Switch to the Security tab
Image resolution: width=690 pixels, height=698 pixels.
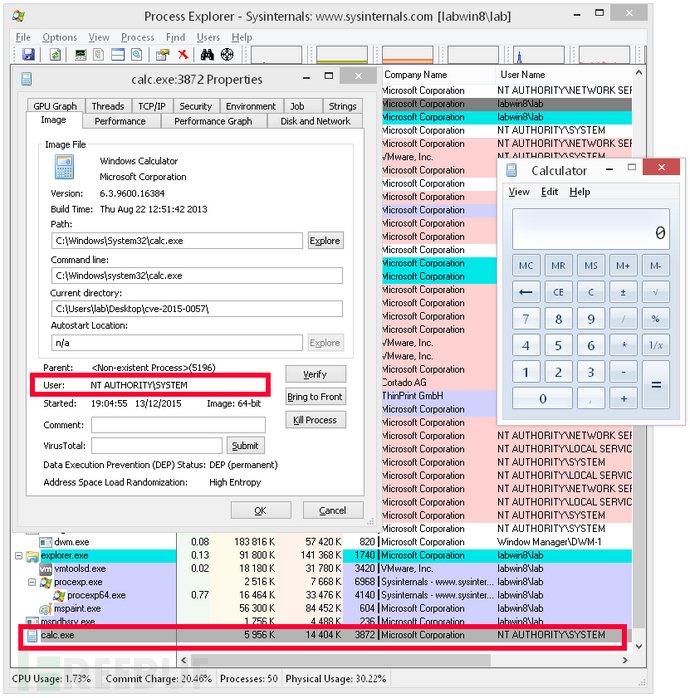196,106
